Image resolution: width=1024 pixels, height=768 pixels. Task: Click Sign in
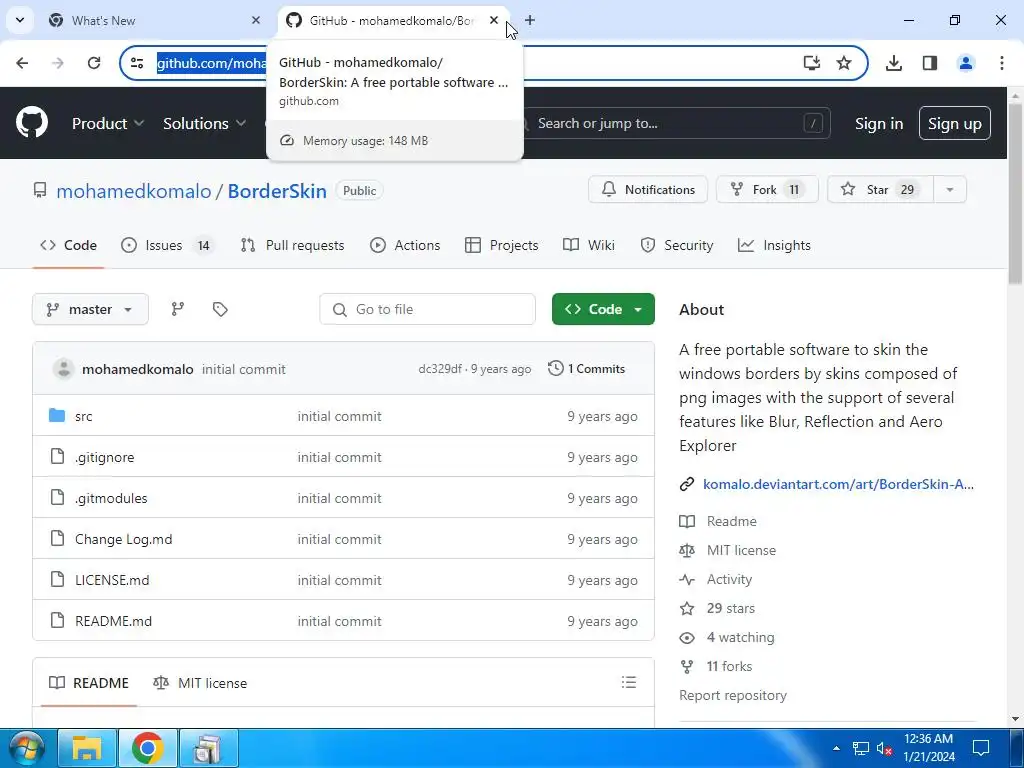tap(879, 123)
